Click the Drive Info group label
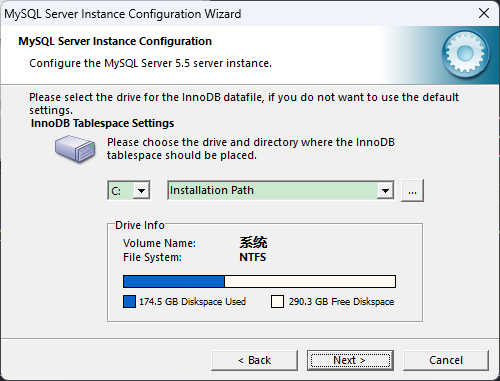 click(140, 225)
